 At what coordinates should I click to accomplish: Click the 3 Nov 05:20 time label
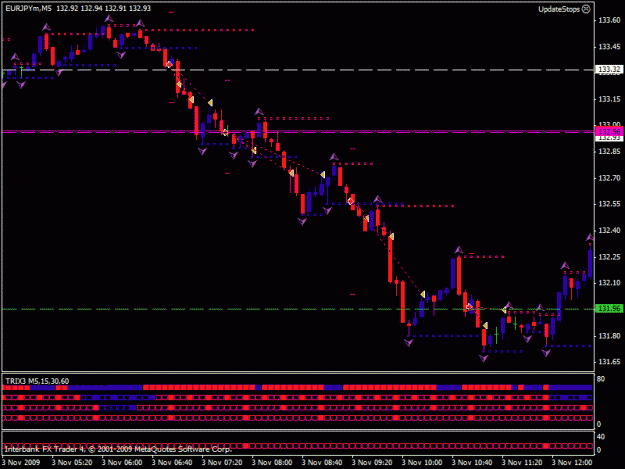tap(72, 463)
